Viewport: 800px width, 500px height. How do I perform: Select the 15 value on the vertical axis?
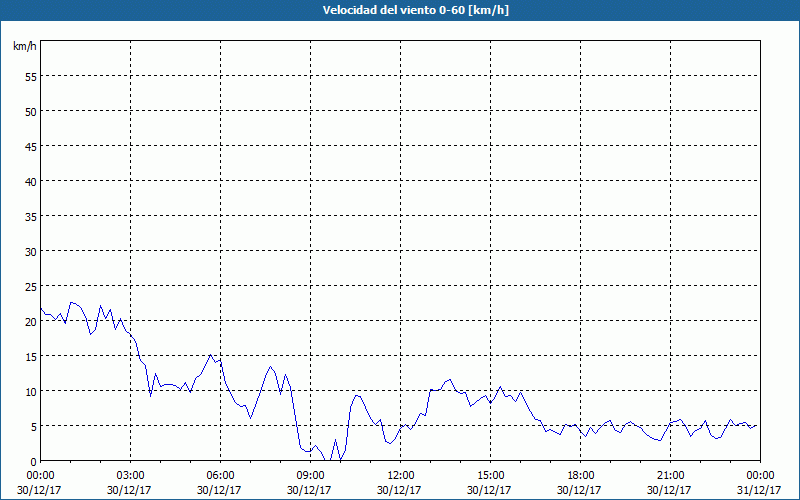coord(31,357)
